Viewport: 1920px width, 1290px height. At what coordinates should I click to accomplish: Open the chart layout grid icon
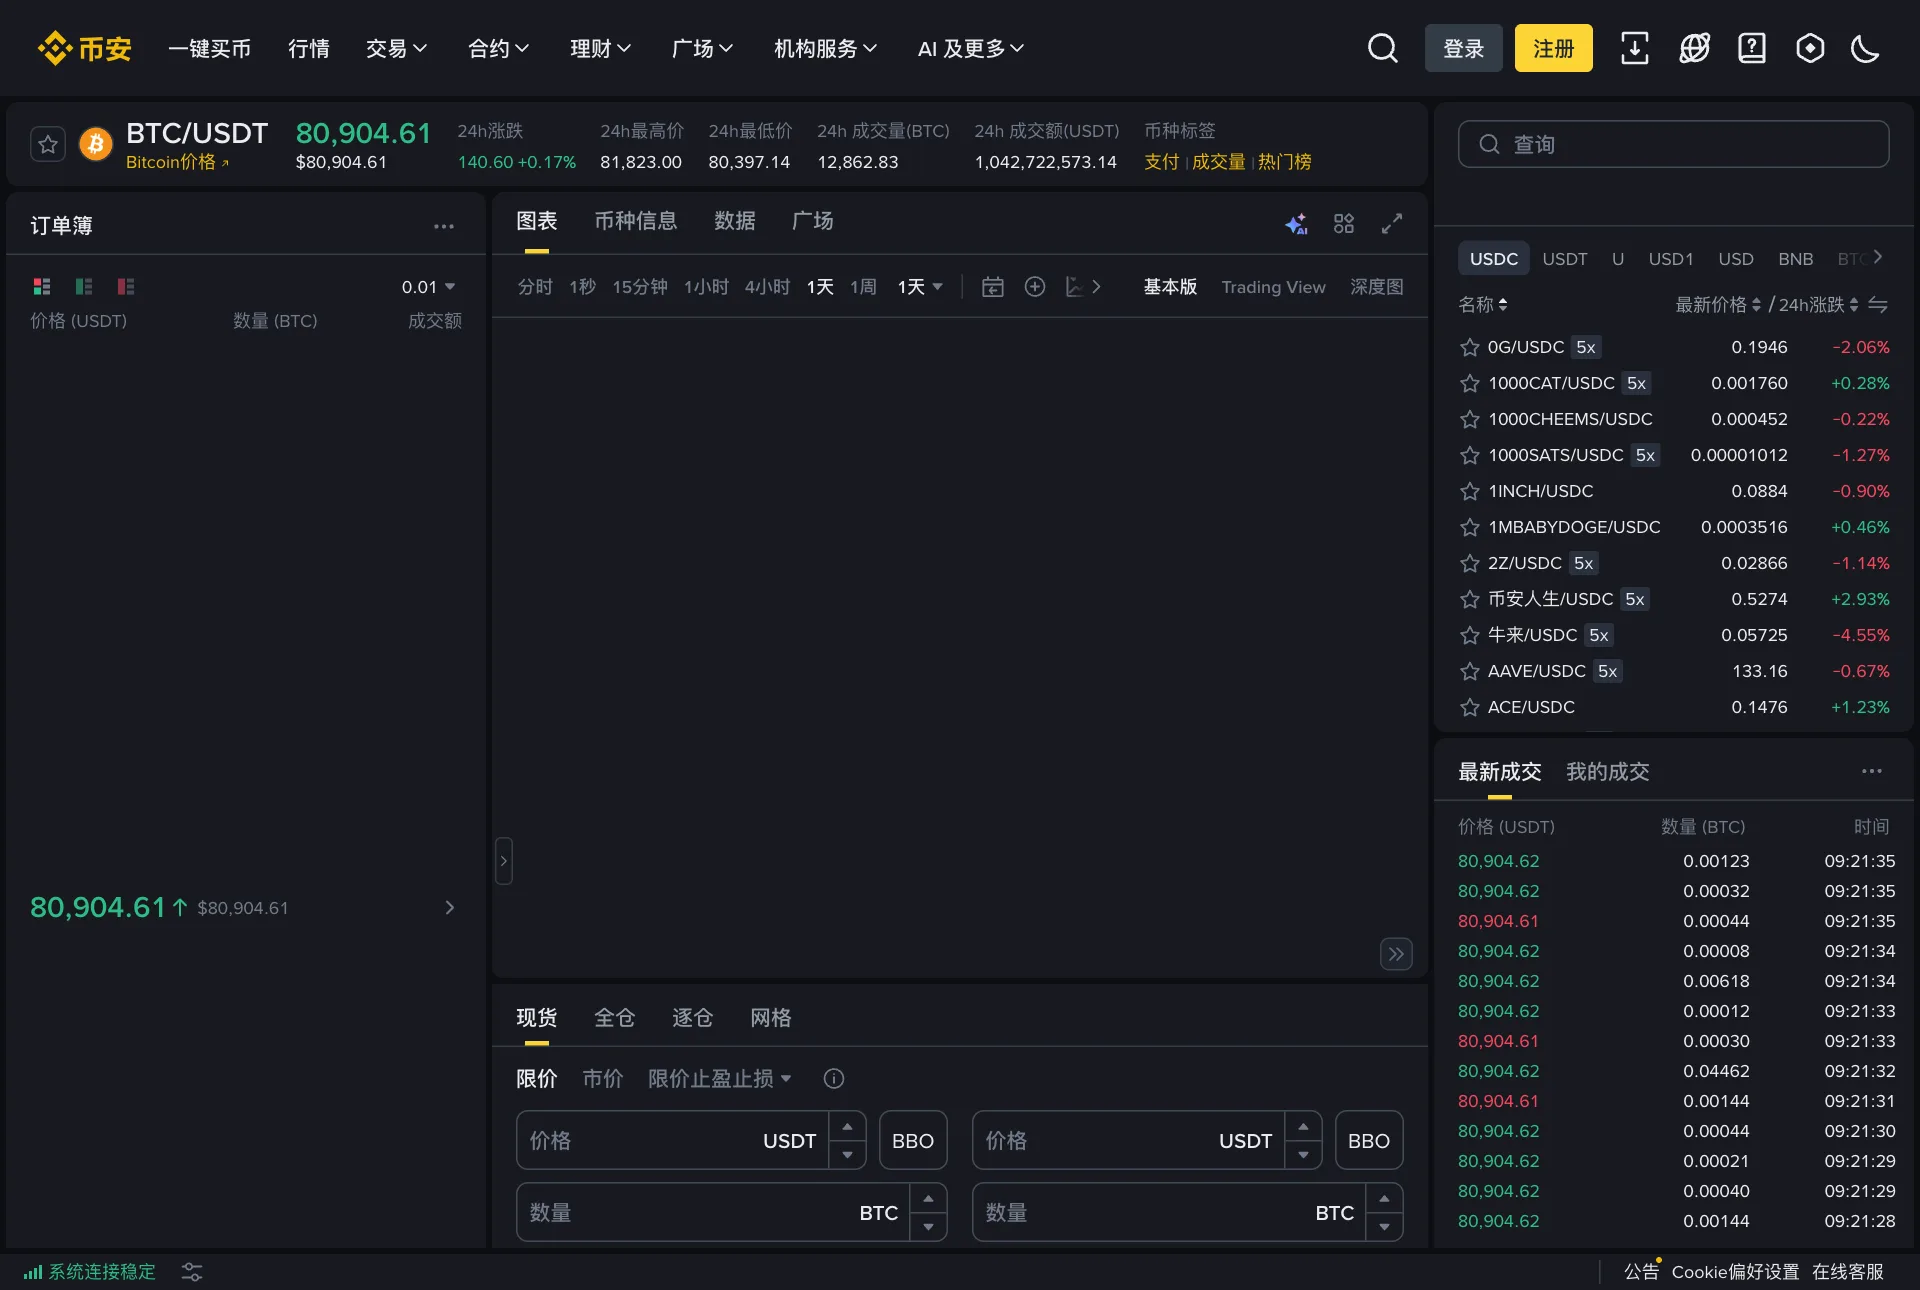click(x=1344, y=224)
